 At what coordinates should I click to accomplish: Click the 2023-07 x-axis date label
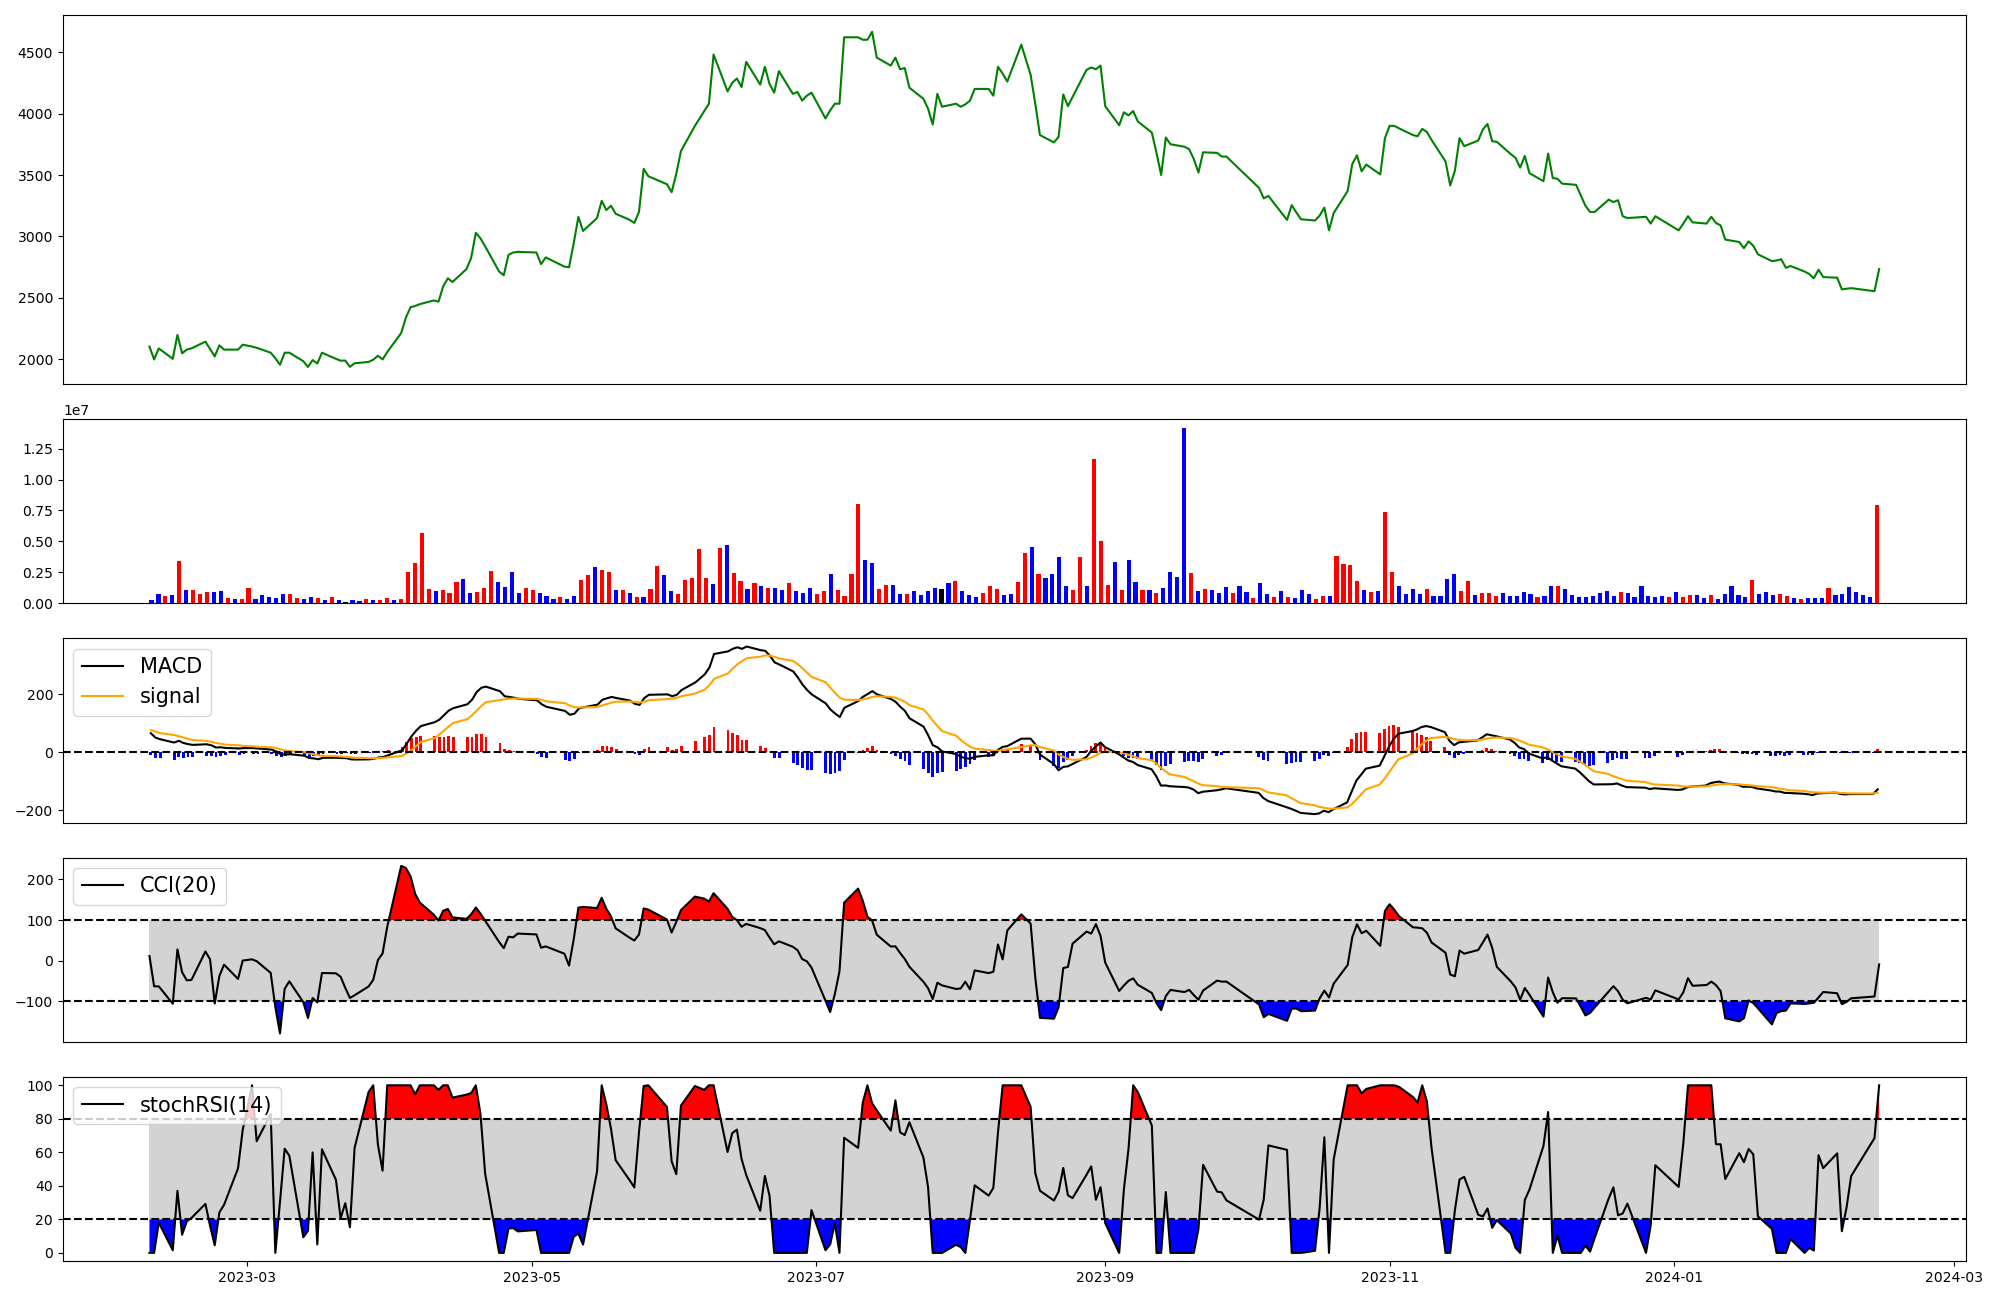(817, 1276)
